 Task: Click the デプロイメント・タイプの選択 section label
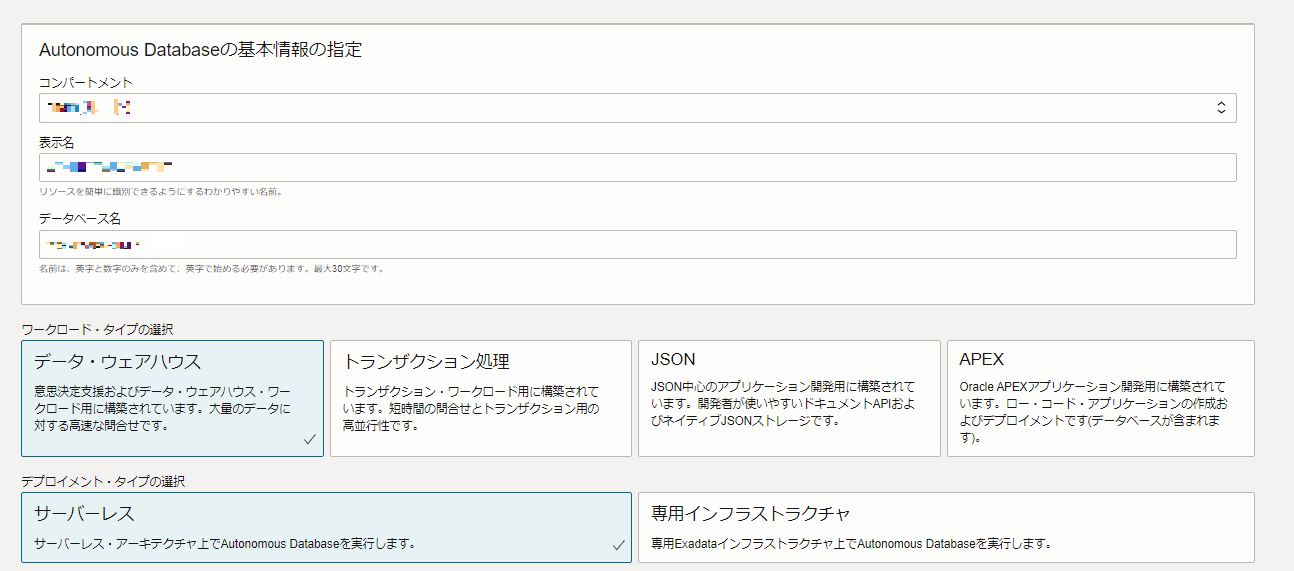pos(103,481)
